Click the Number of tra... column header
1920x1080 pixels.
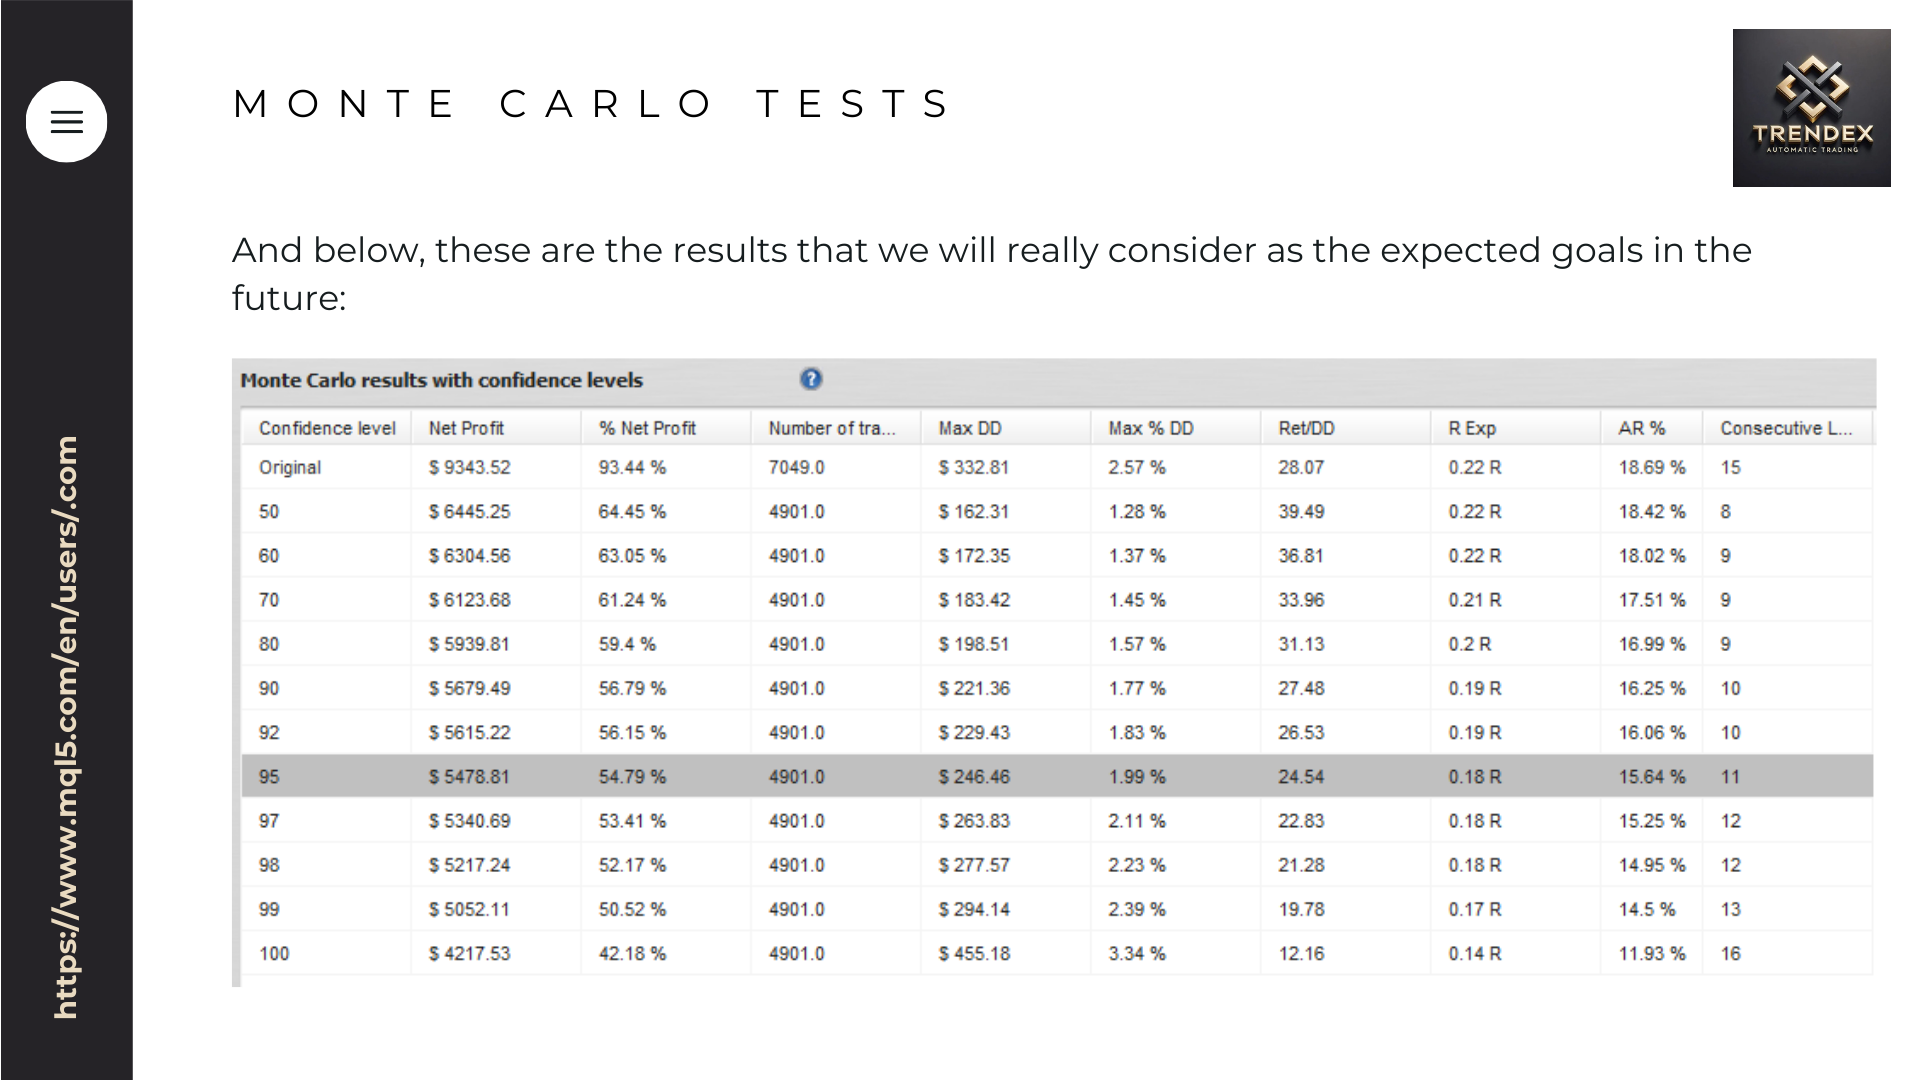point(836,428)
